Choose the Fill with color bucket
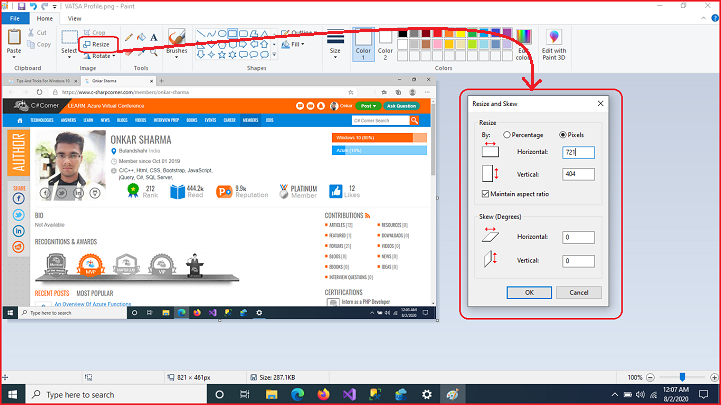 142,37
